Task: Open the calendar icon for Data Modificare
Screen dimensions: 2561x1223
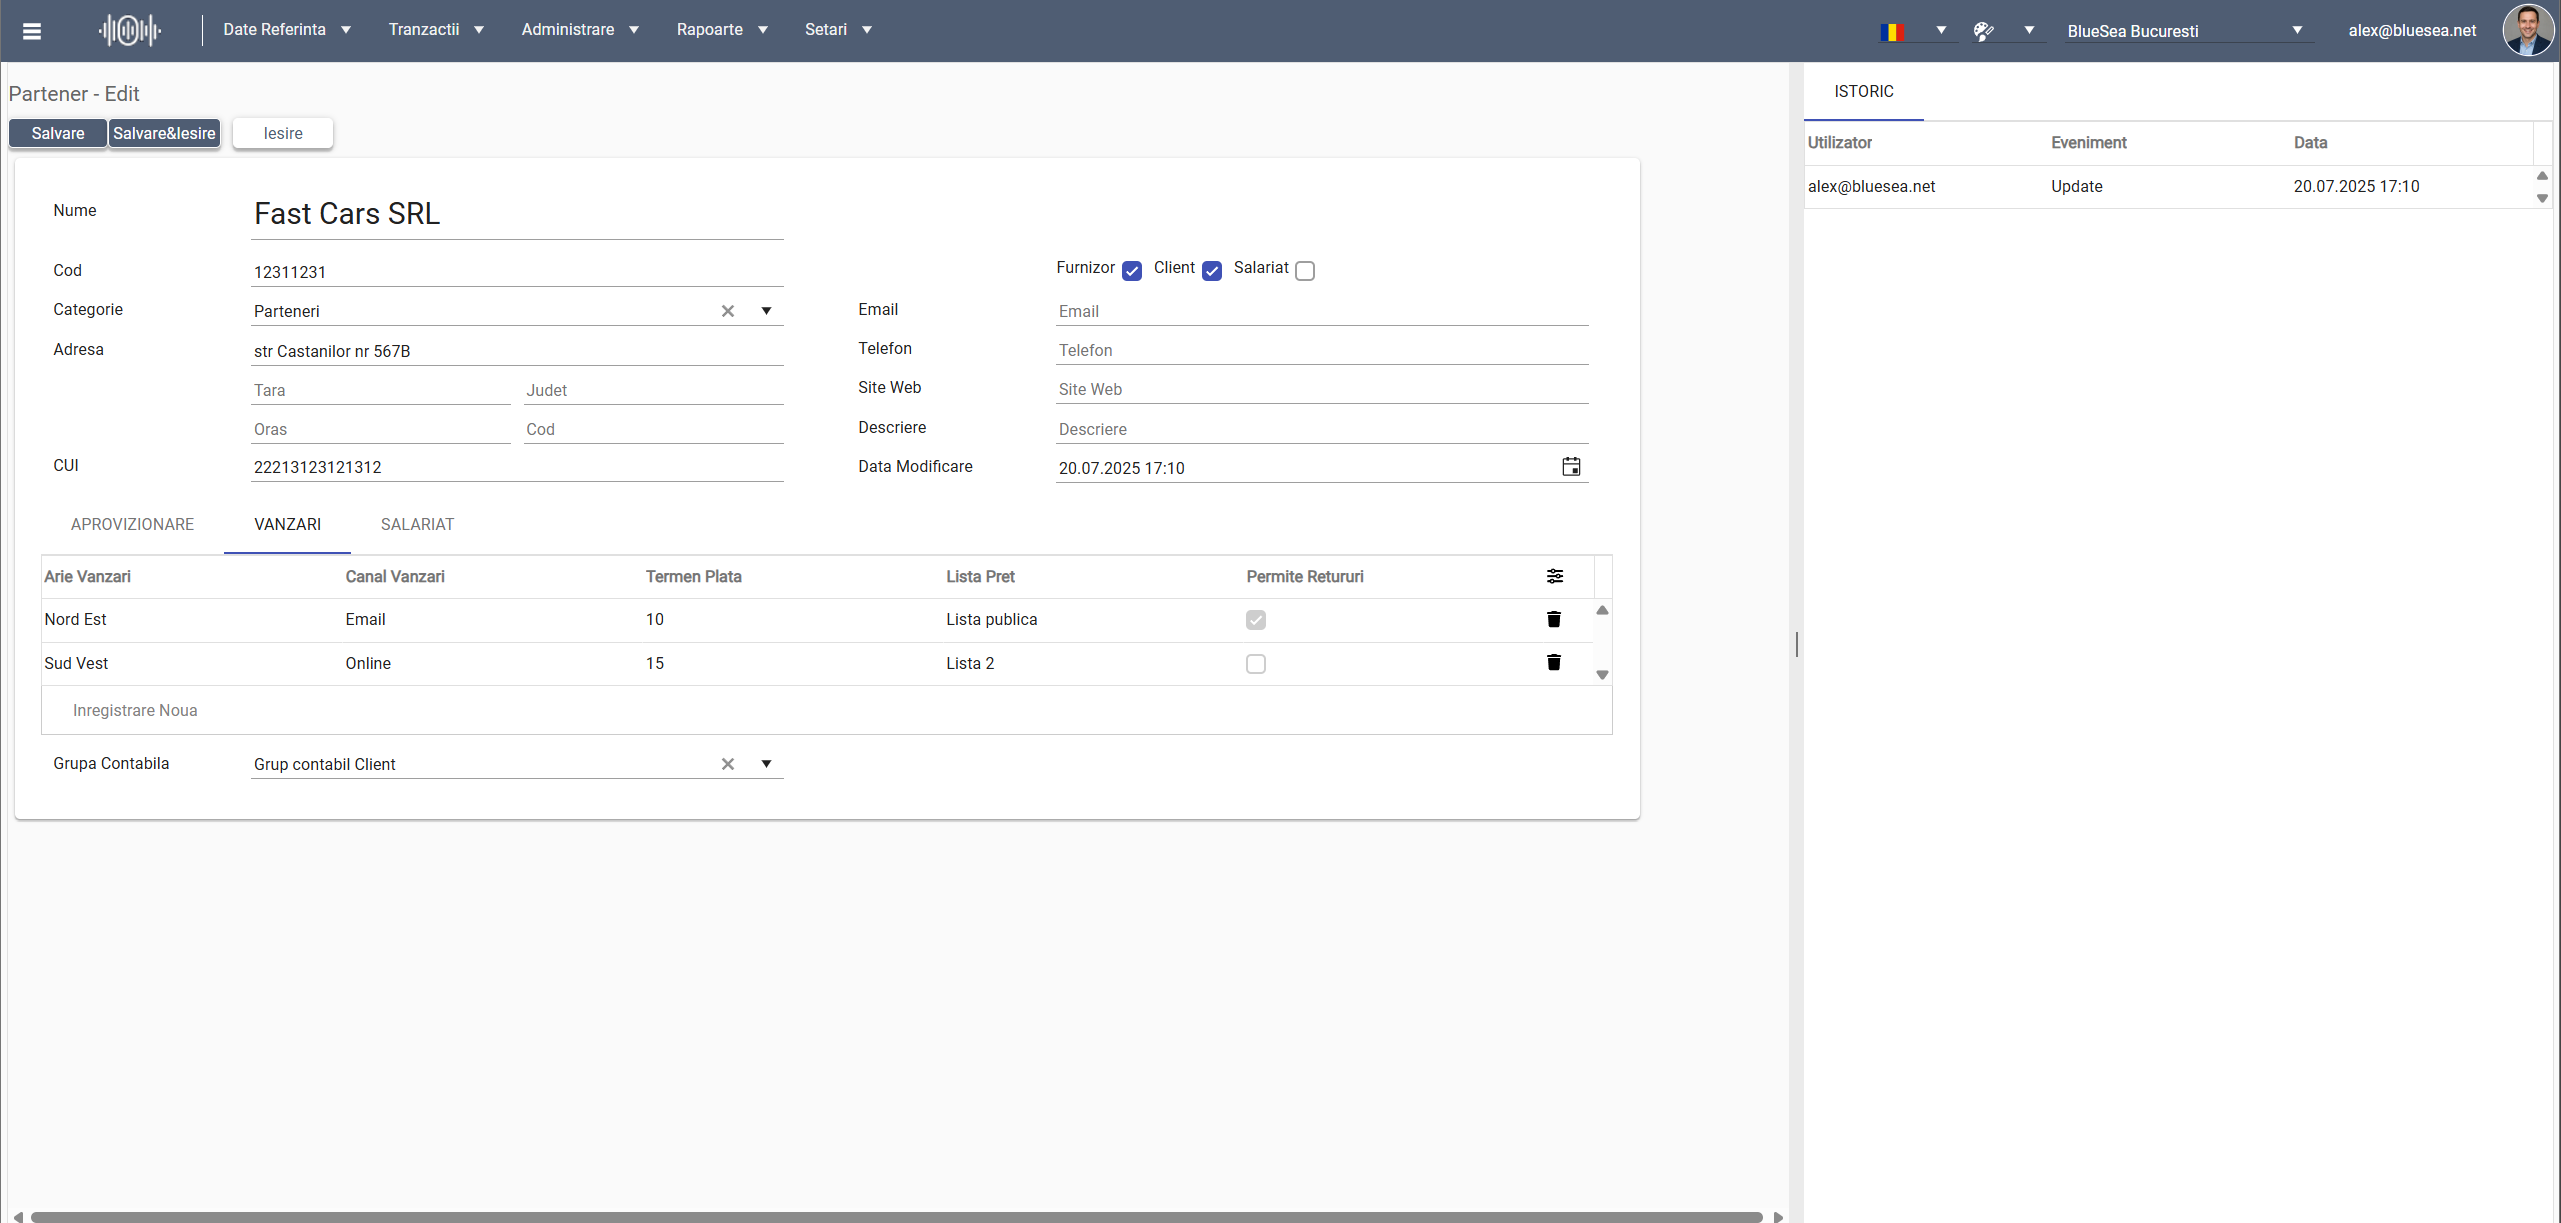Action: pyautogui.click(x=1571, y=467)
